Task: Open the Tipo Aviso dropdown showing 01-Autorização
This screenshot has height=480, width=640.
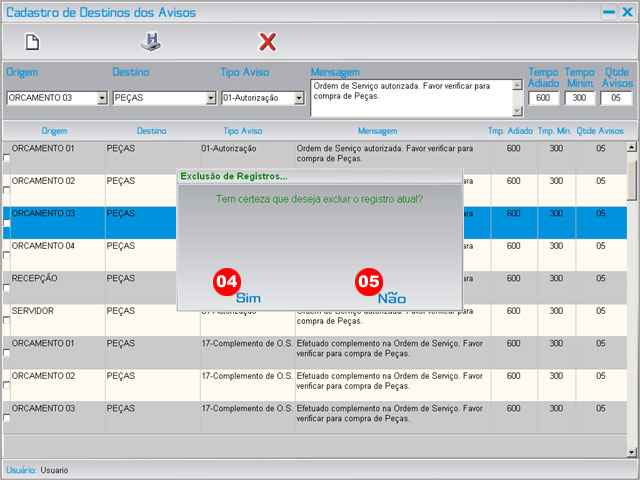Action: click(298, 98)
